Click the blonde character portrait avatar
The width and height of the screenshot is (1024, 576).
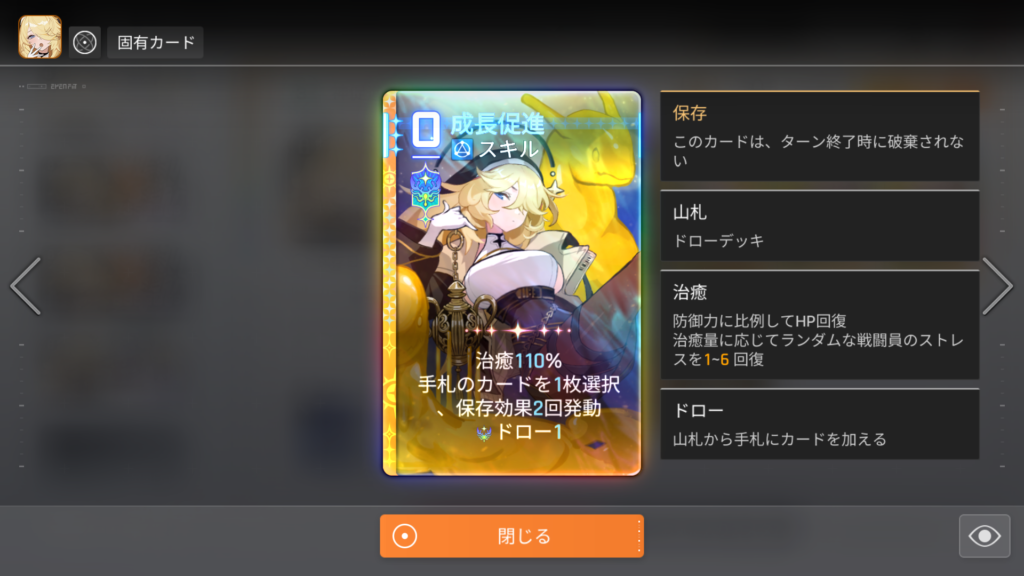(x=40, y=37)
